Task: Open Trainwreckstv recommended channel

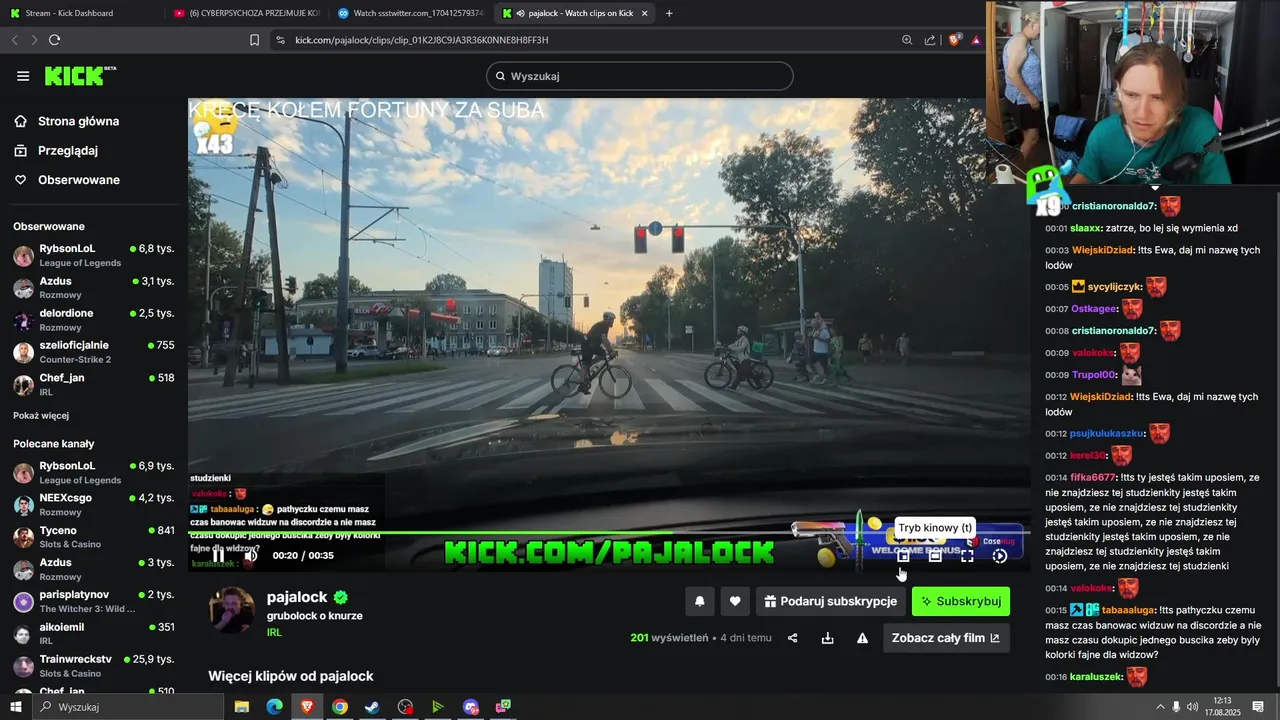Action: [x=95, y=666]
